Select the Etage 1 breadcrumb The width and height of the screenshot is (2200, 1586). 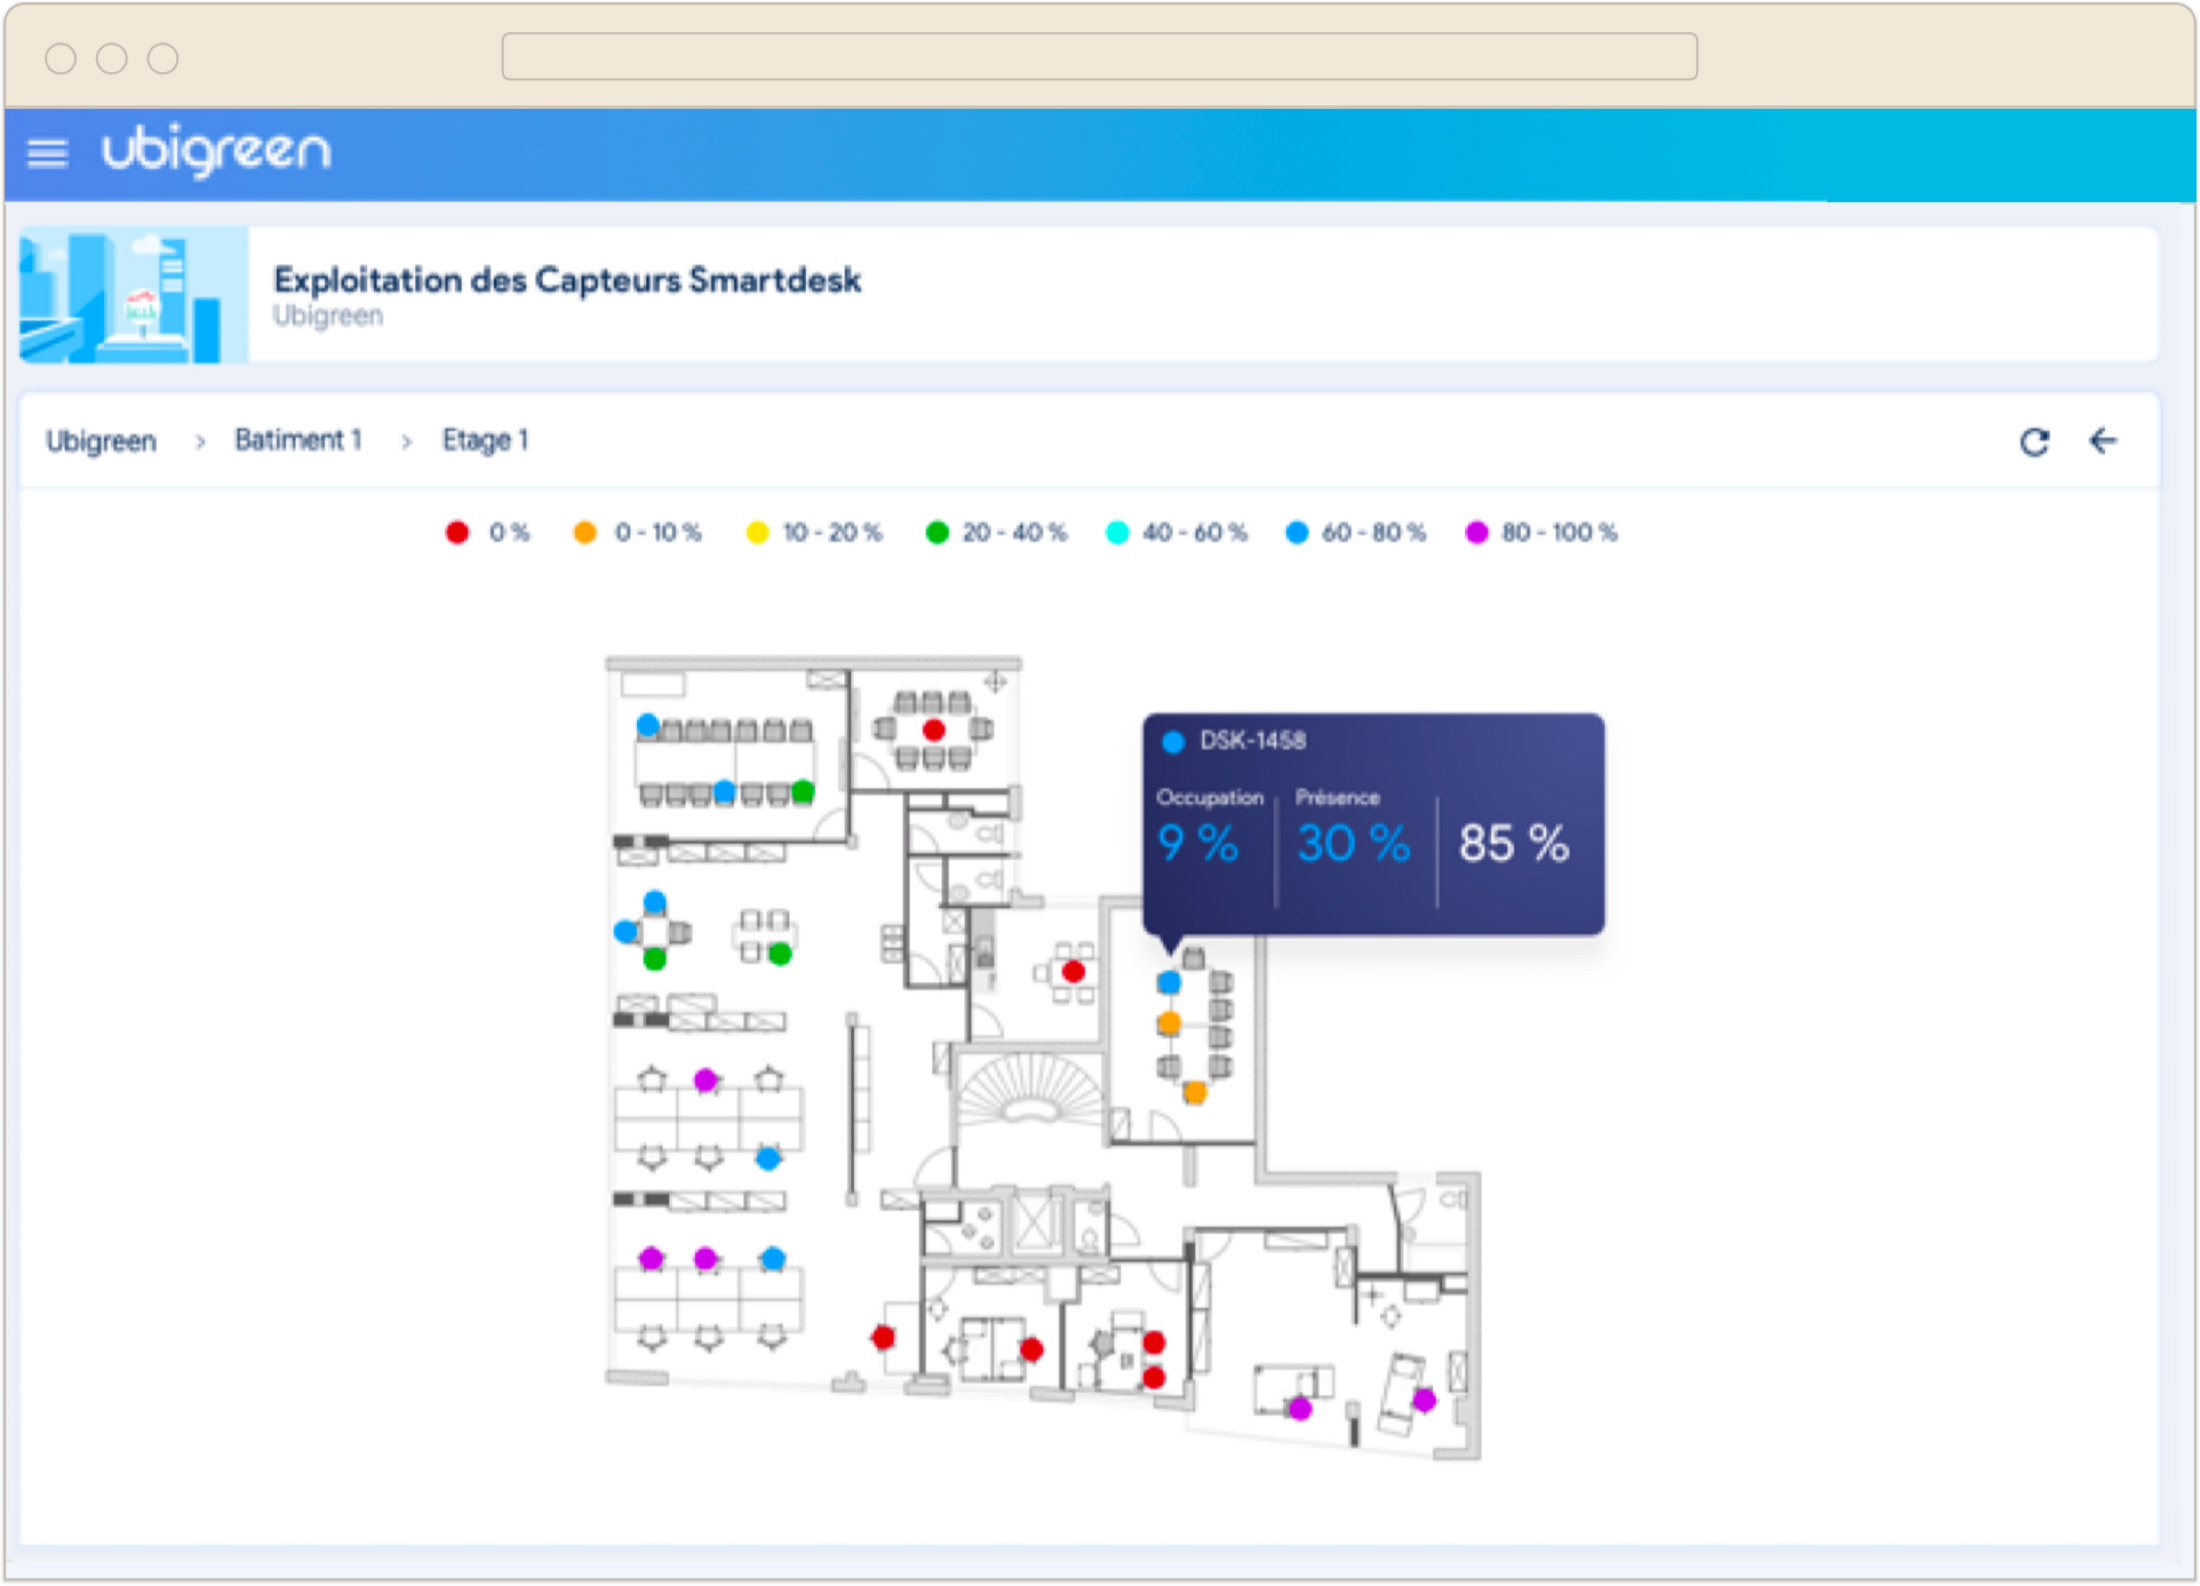tap(486, 440)
